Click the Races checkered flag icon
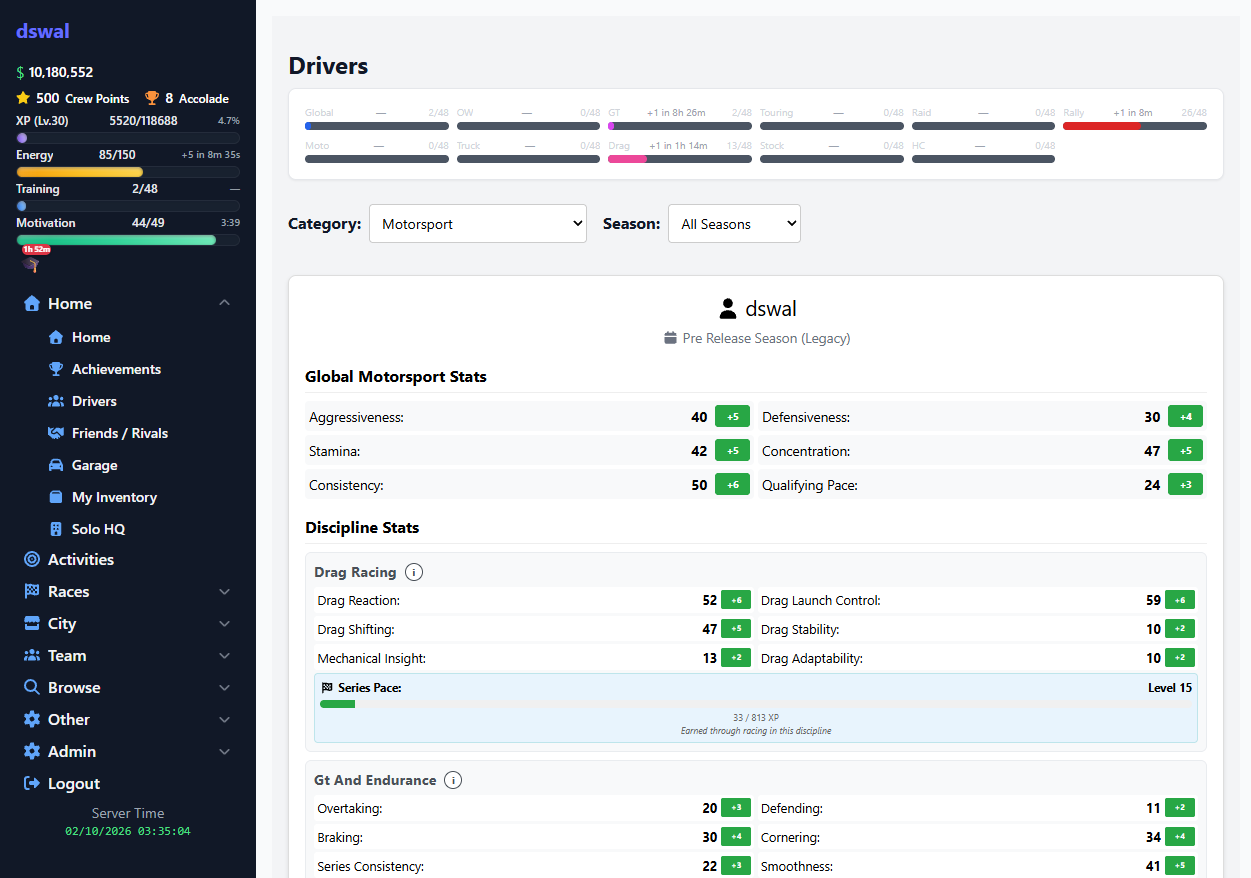The width and height of the screenshot is (1251, 878). pyautogui.click(x=32, y=592)
